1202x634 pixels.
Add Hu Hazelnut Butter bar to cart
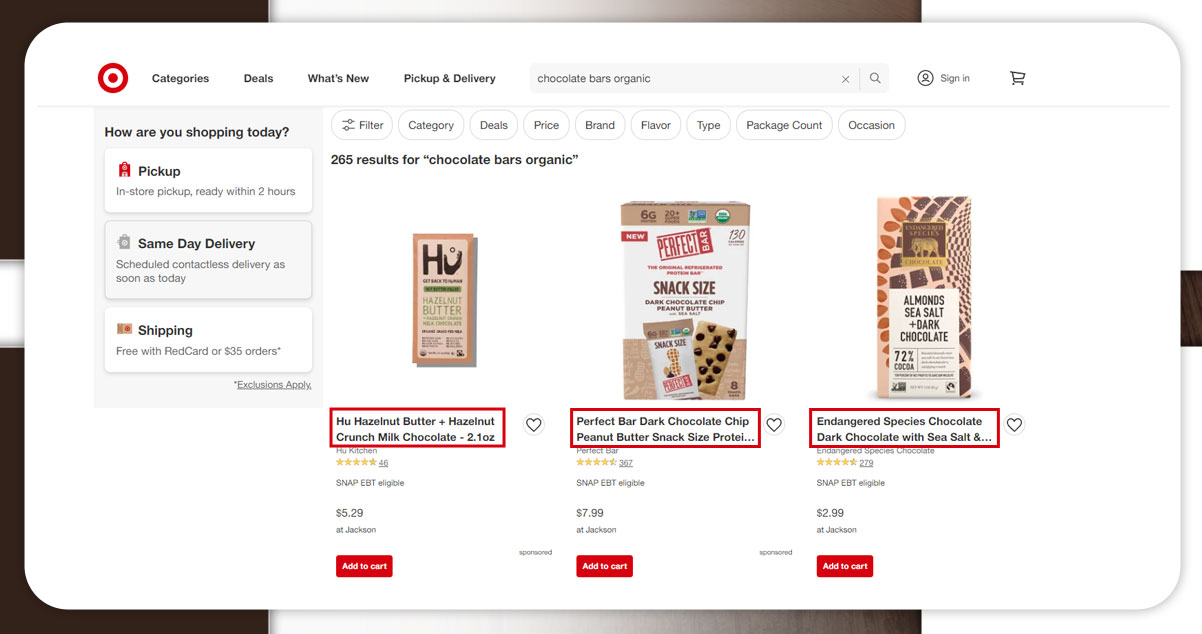pyautogui.click(x=364, y=566)
